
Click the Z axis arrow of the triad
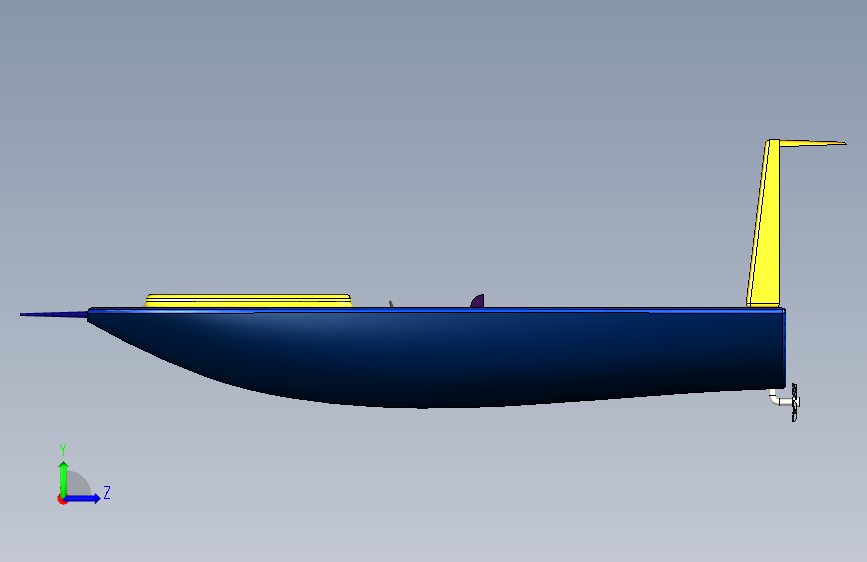click(x=83, y=498)
